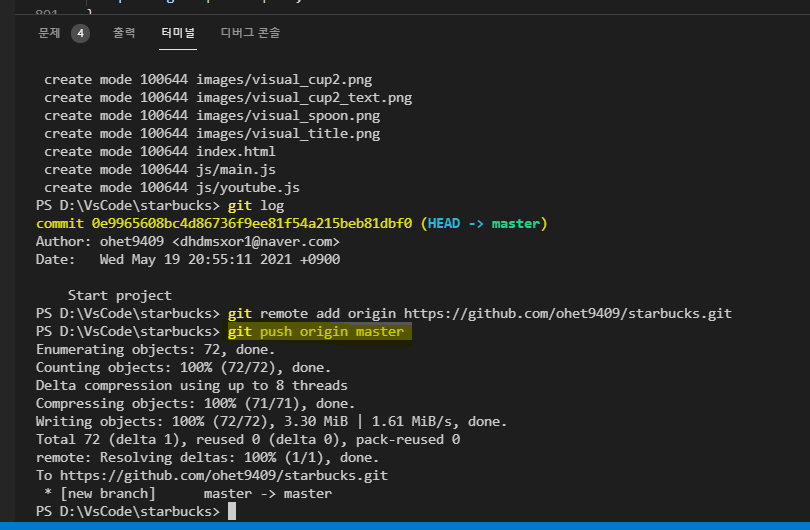Click 'Enumerating objects: 72, done.' line
This screenshot has width=810, height=530.
click(x=155, y=350)
